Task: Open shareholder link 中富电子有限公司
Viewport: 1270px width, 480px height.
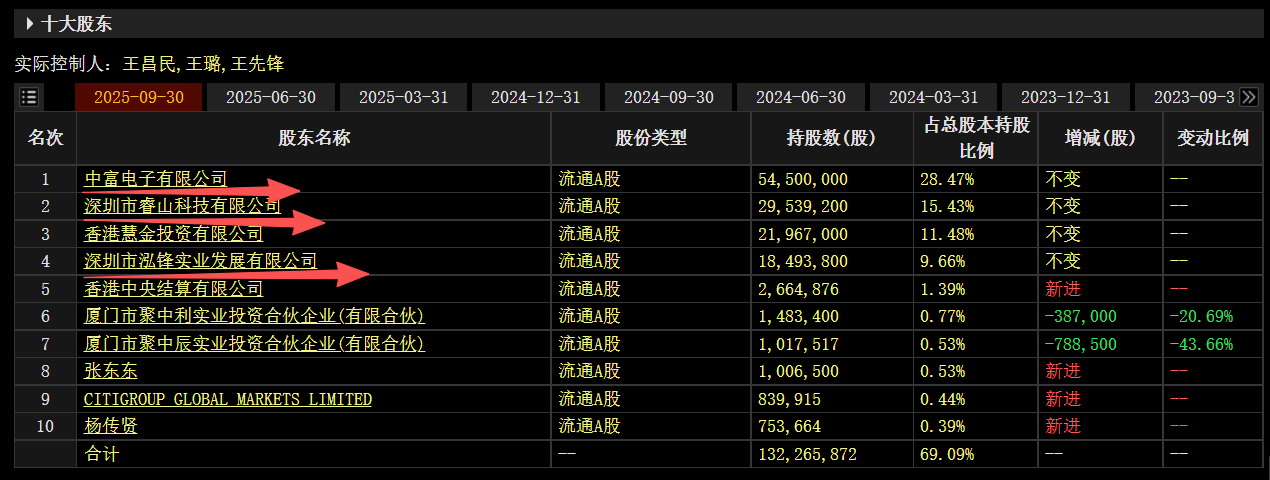Action: coord(155,179)
